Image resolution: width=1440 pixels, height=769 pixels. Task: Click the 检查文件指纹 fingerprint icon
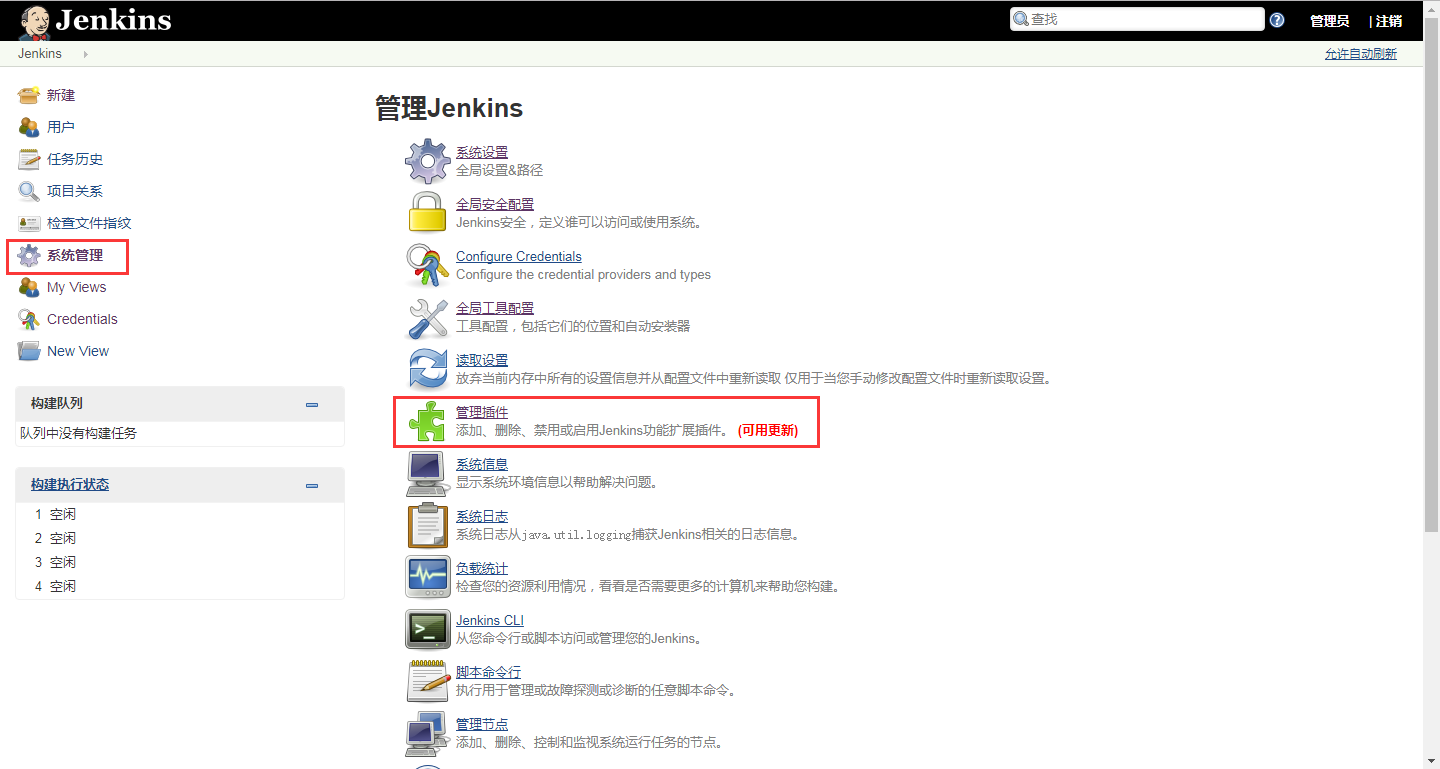[29, 223]
